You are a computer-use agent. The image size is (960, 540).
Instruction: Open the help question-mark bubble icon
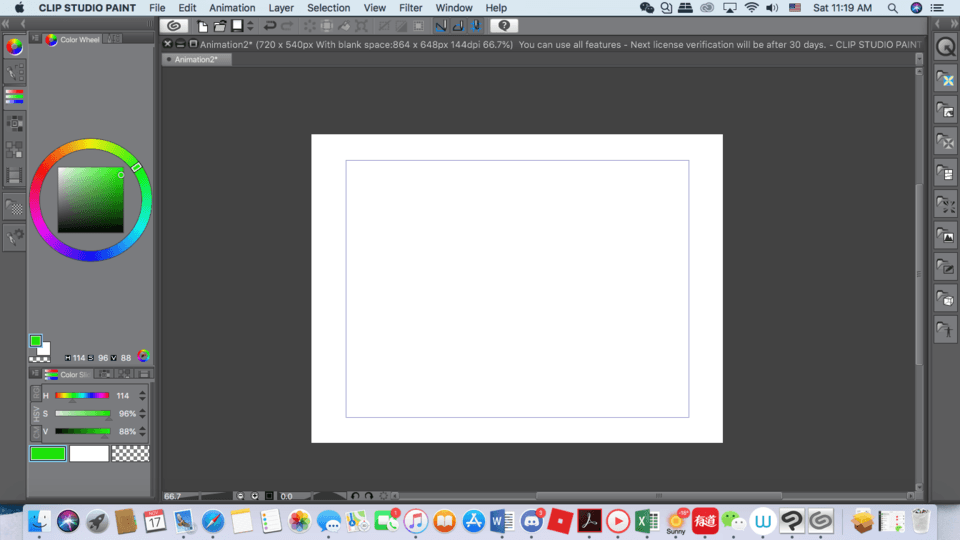point(504,26)
